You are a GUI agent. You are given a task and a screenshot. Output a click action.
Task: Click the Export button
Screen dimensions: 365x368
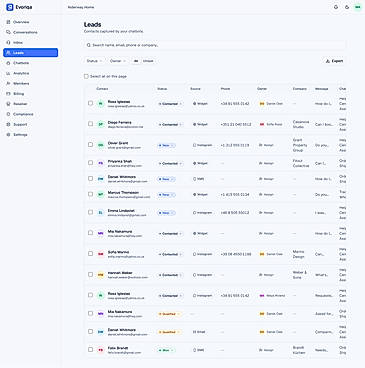tap(334, 61)
